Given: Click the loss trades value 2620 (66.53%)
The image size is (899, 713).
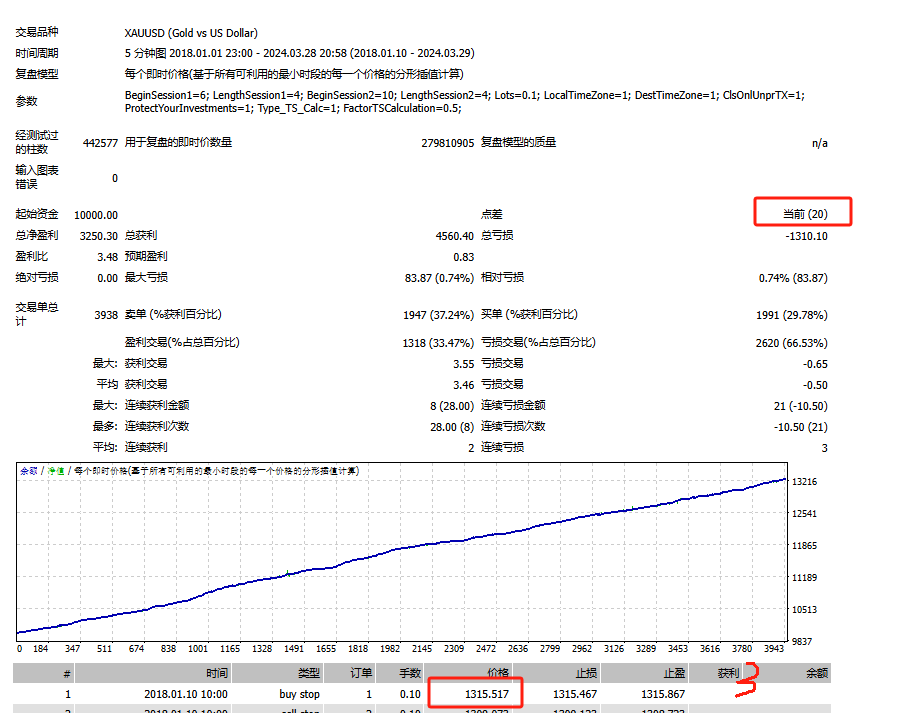Looking at the screenshot, I should tap(792, 343).
